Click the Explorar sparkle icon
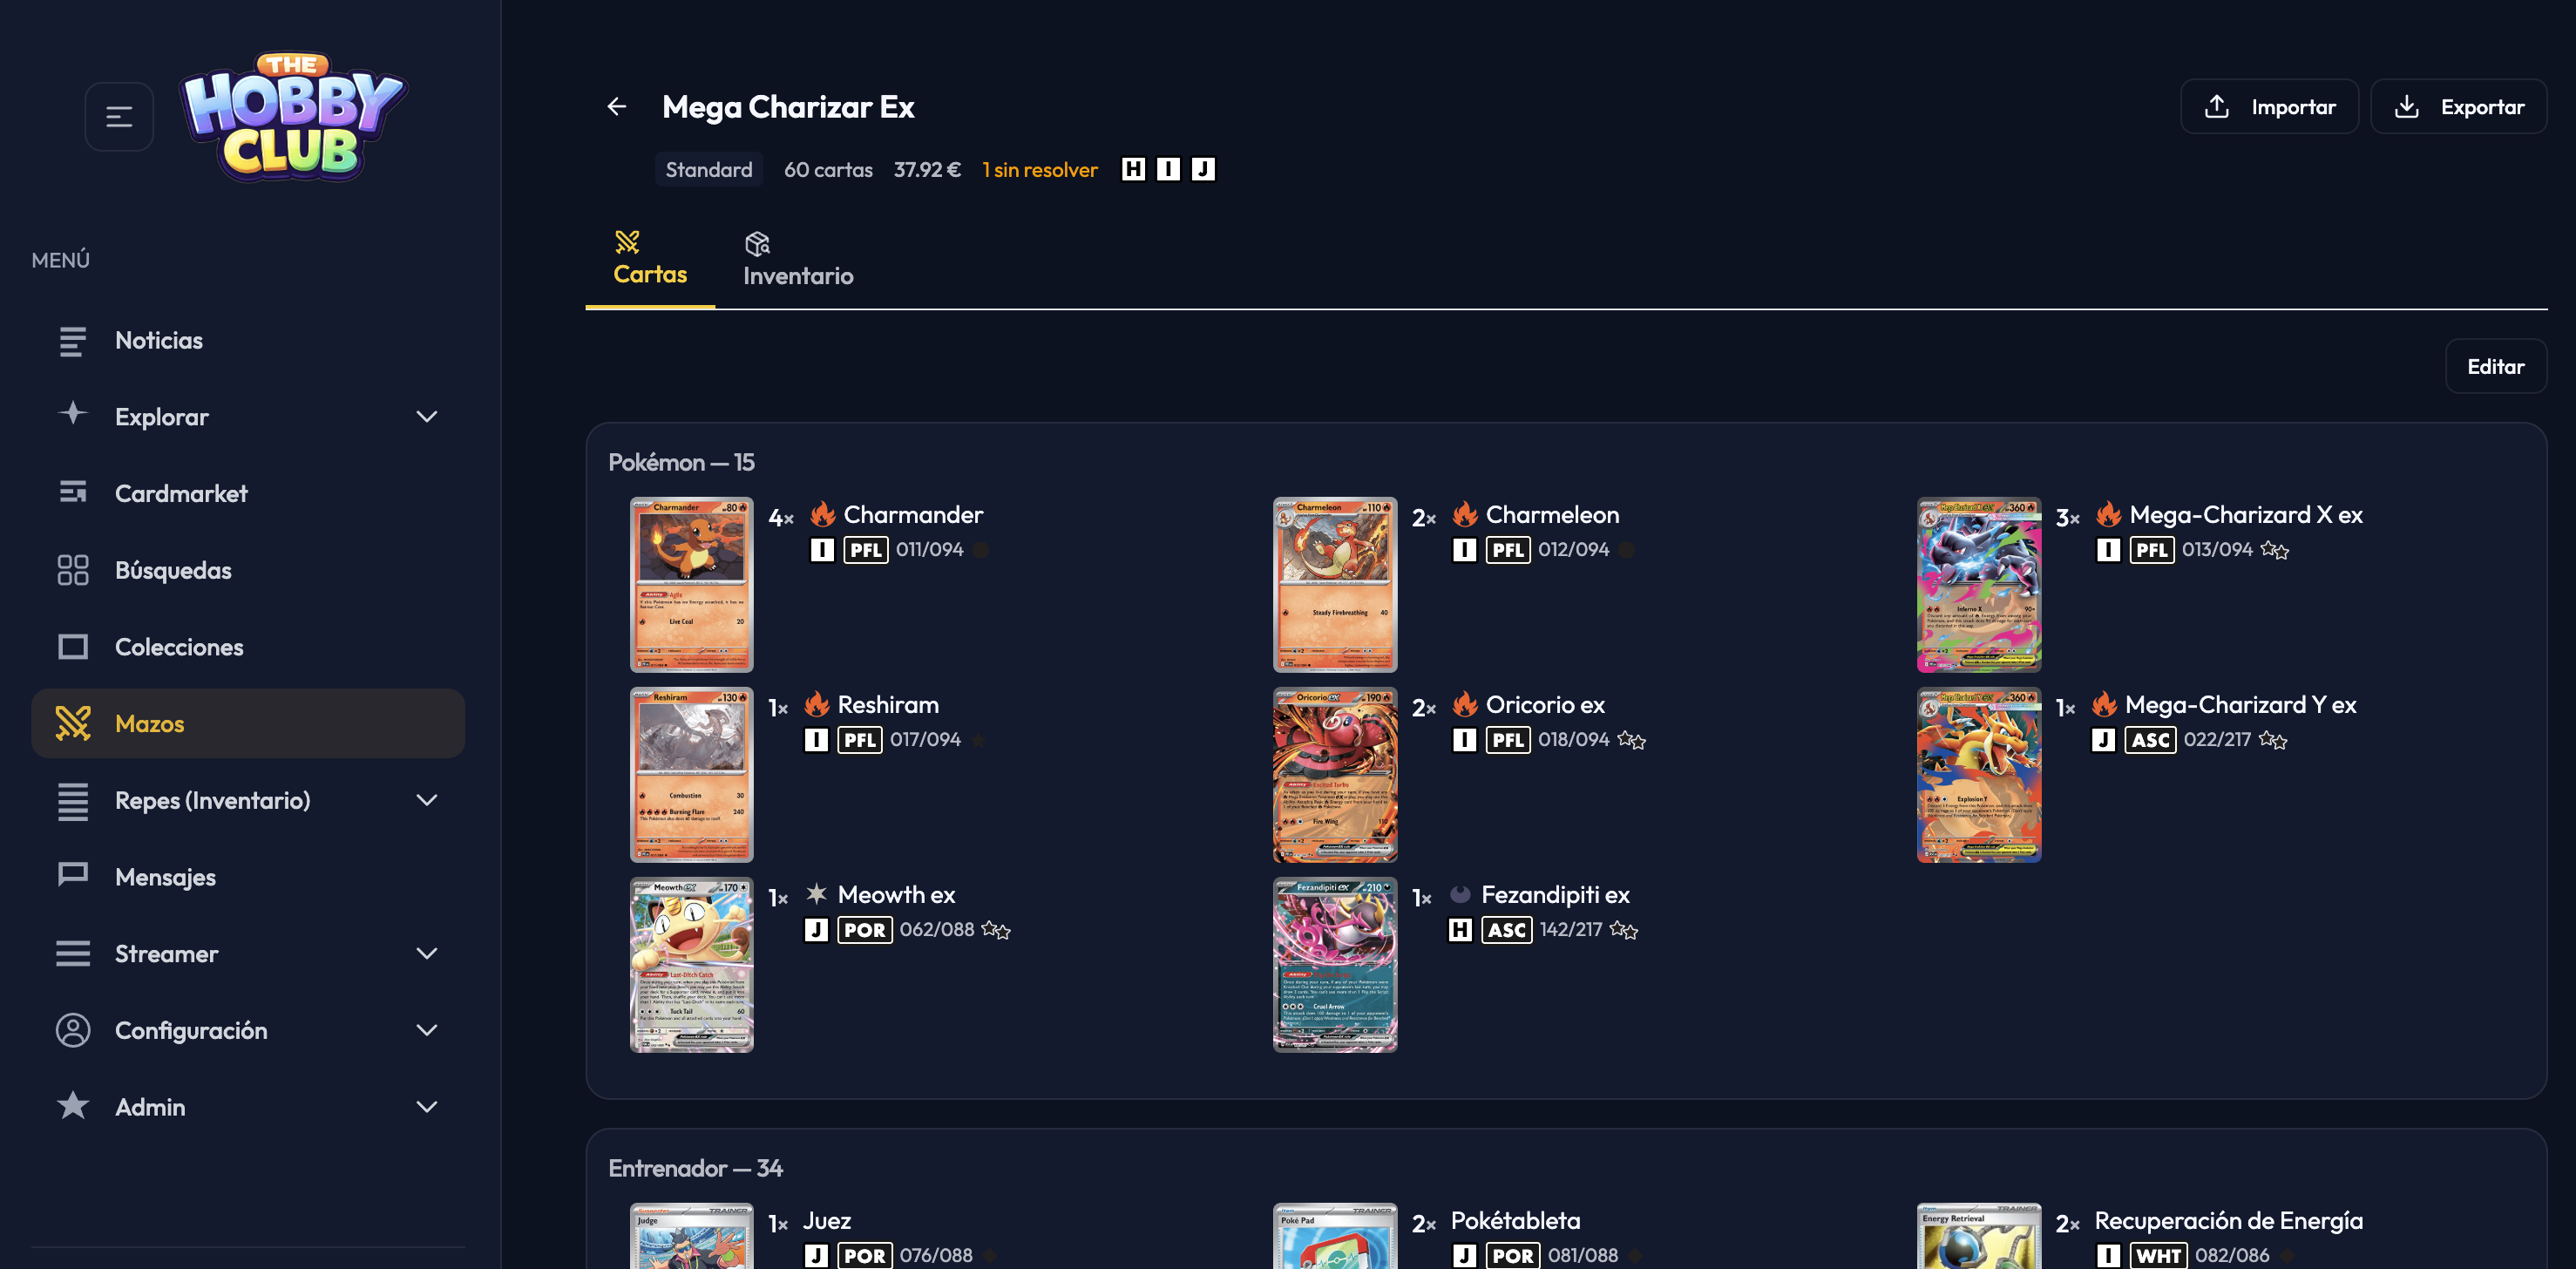This screenshot has width=2576, height=1269. [73, 413]
